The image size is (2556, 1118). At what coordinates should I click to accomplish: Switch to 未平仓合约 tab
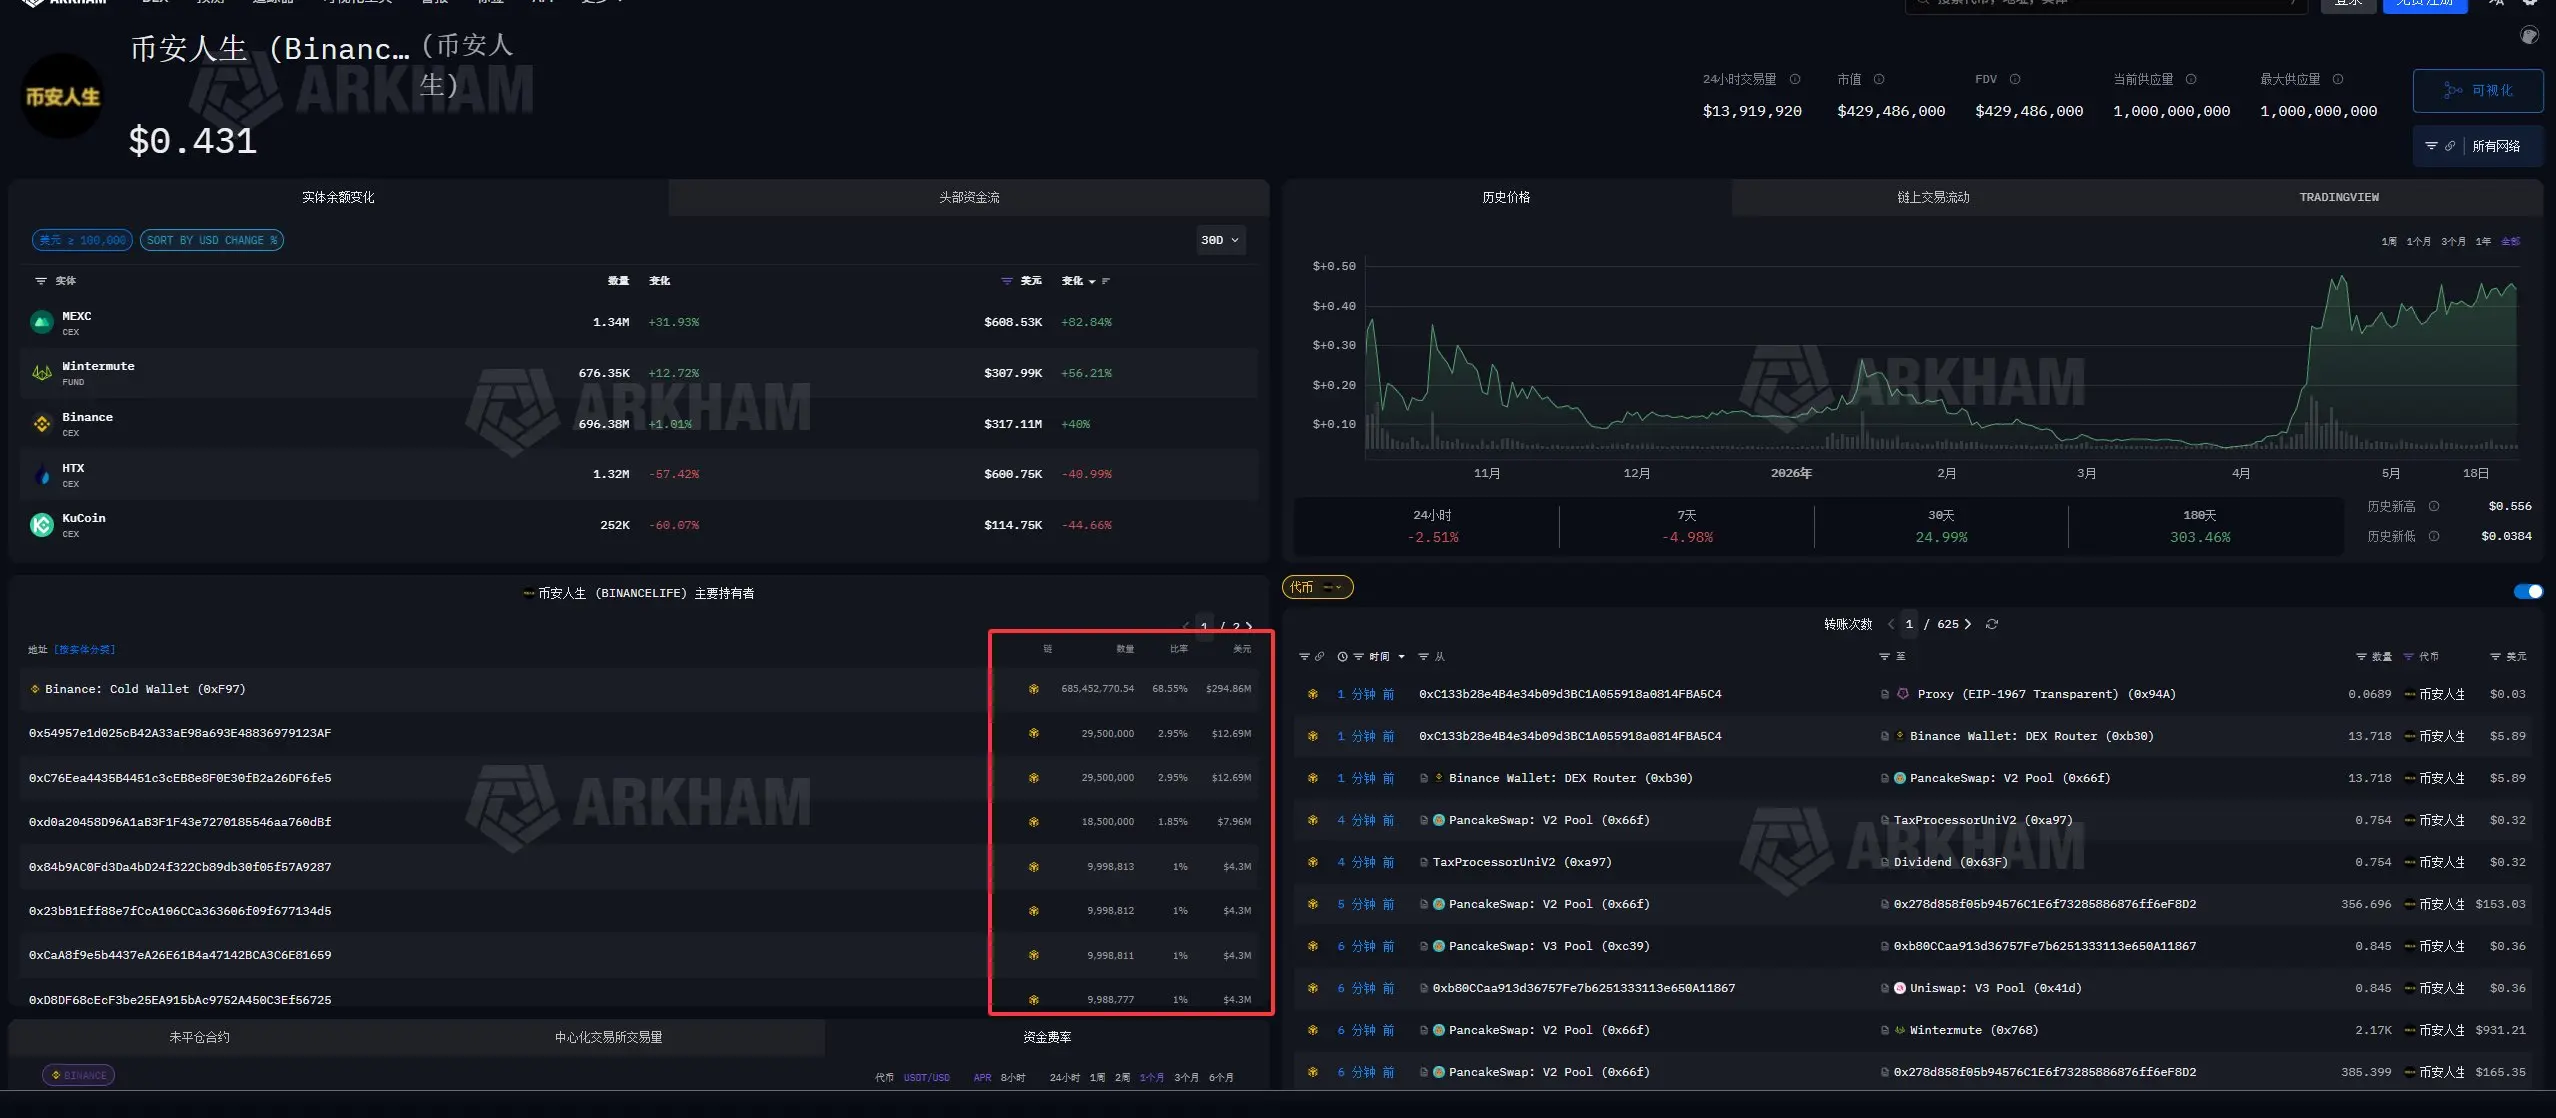pos(199,1037)
